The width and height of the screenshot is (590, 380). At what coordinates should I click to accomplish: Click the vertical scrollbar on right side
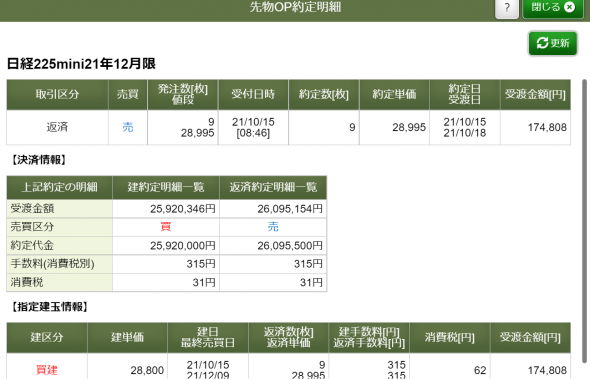[584, 221]
